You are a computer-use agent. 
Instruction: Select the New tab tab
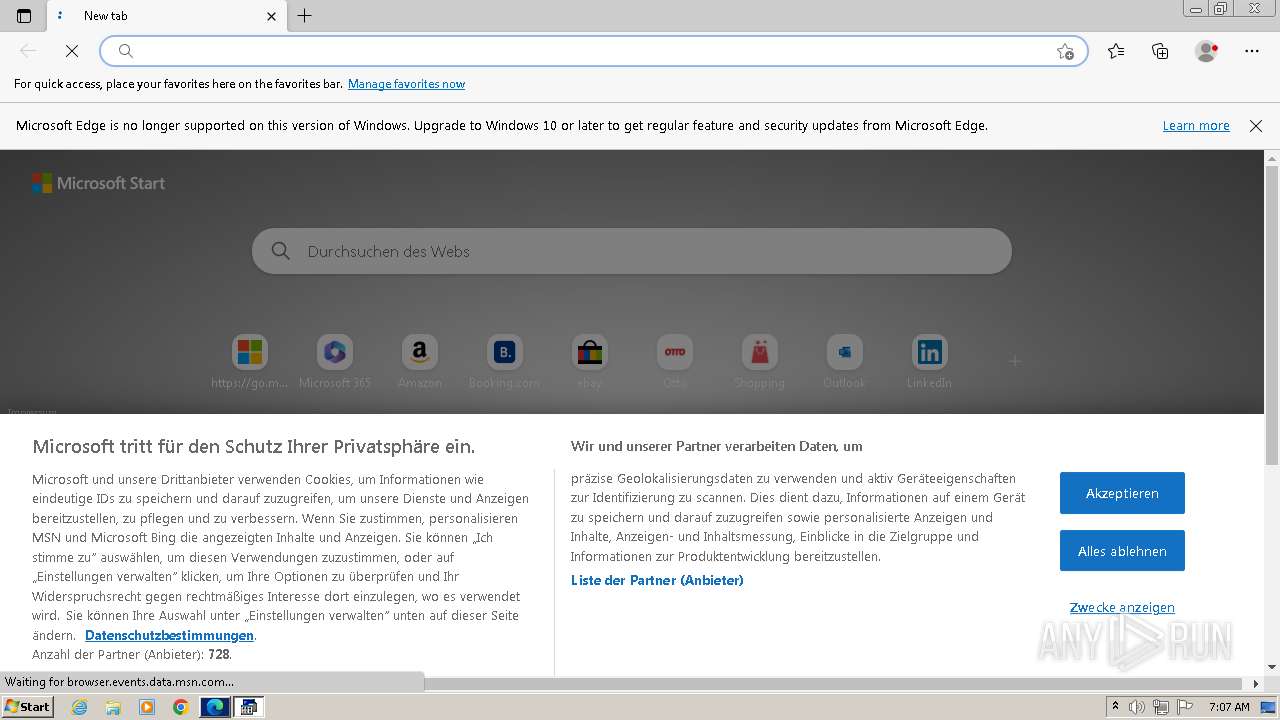pos(166,16)
